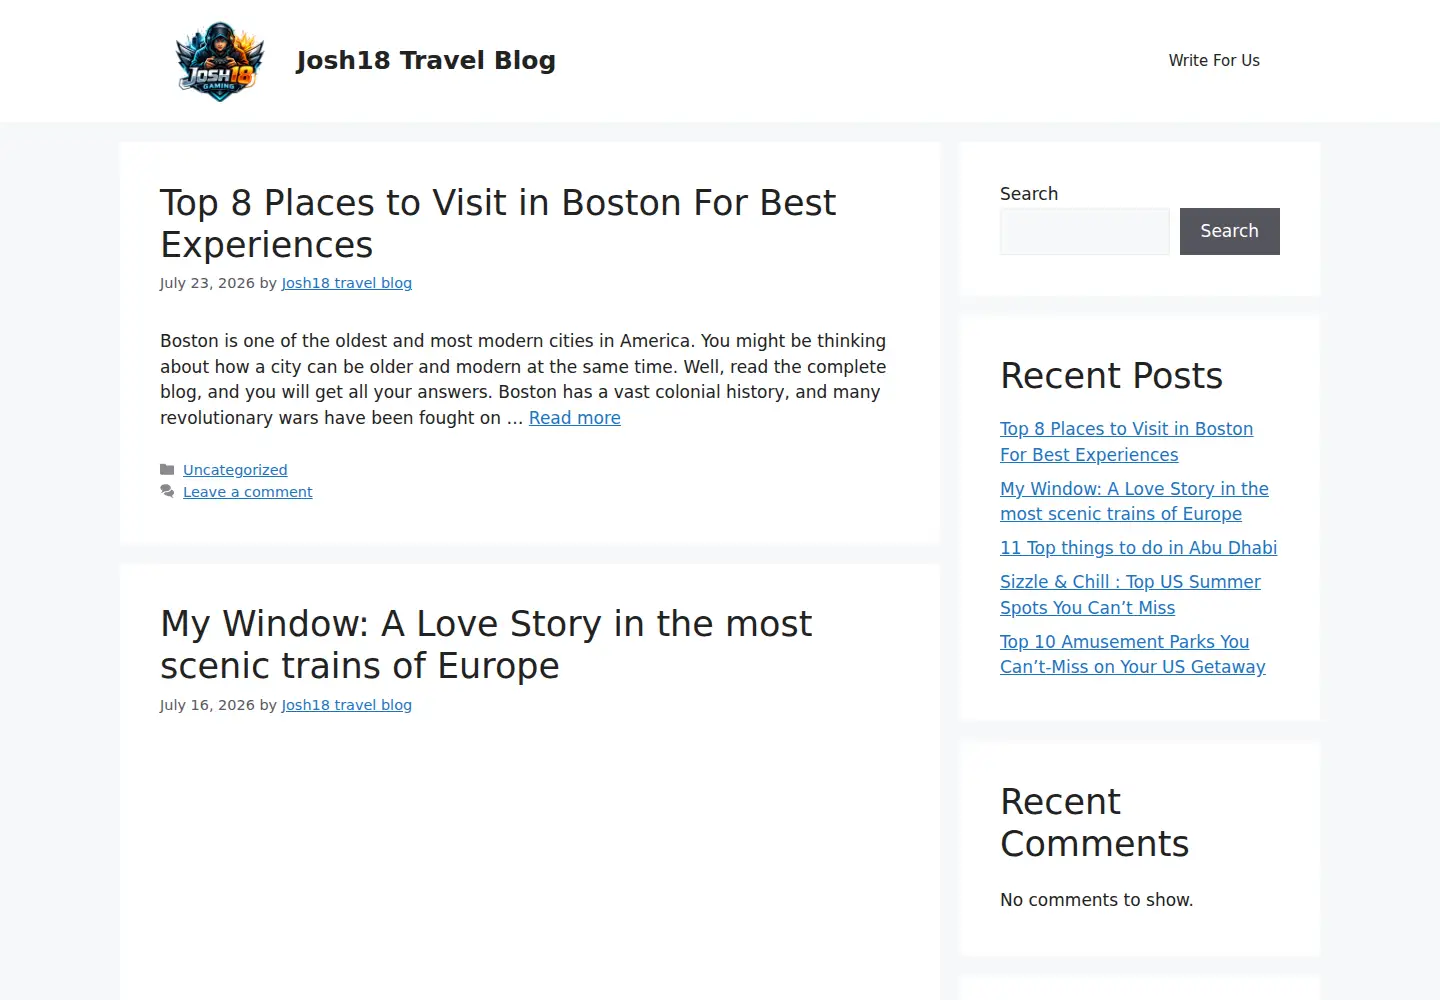Viewport: 1440px width, 1000px height.
Task: Click the folder icon beside Uncategorized
Action: click(167, 470)
